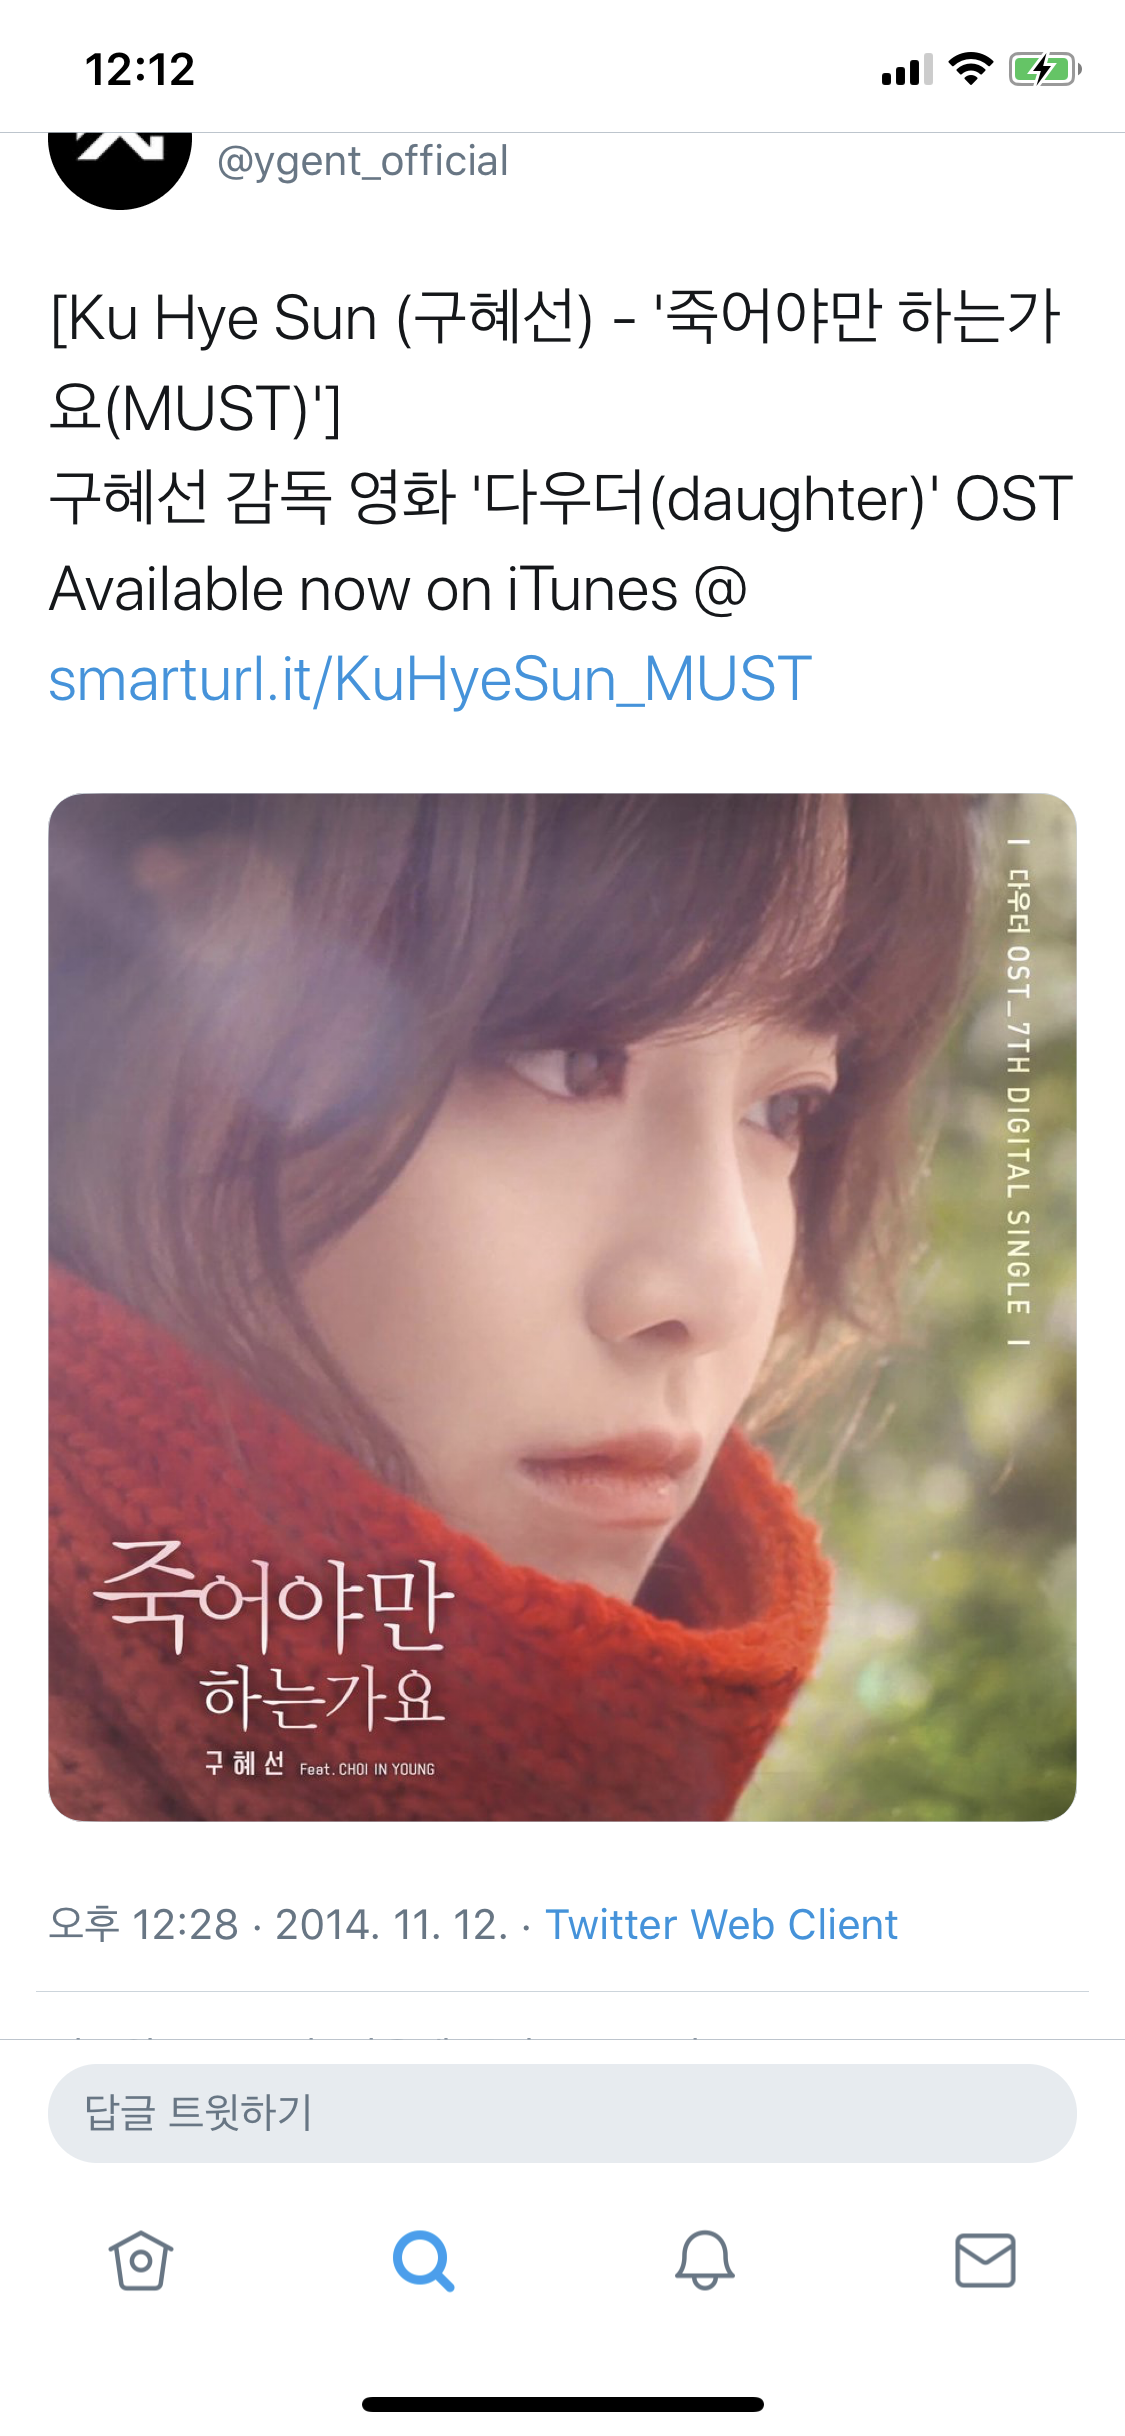Open the Notifications bell tab
1125x2436 pixels.
point(705,2260)
